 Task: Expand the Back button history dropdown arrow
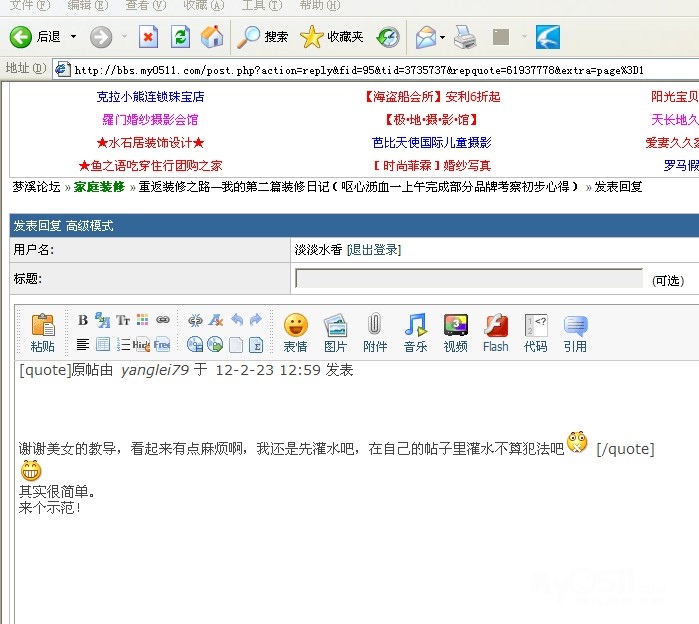click(73, 38)
